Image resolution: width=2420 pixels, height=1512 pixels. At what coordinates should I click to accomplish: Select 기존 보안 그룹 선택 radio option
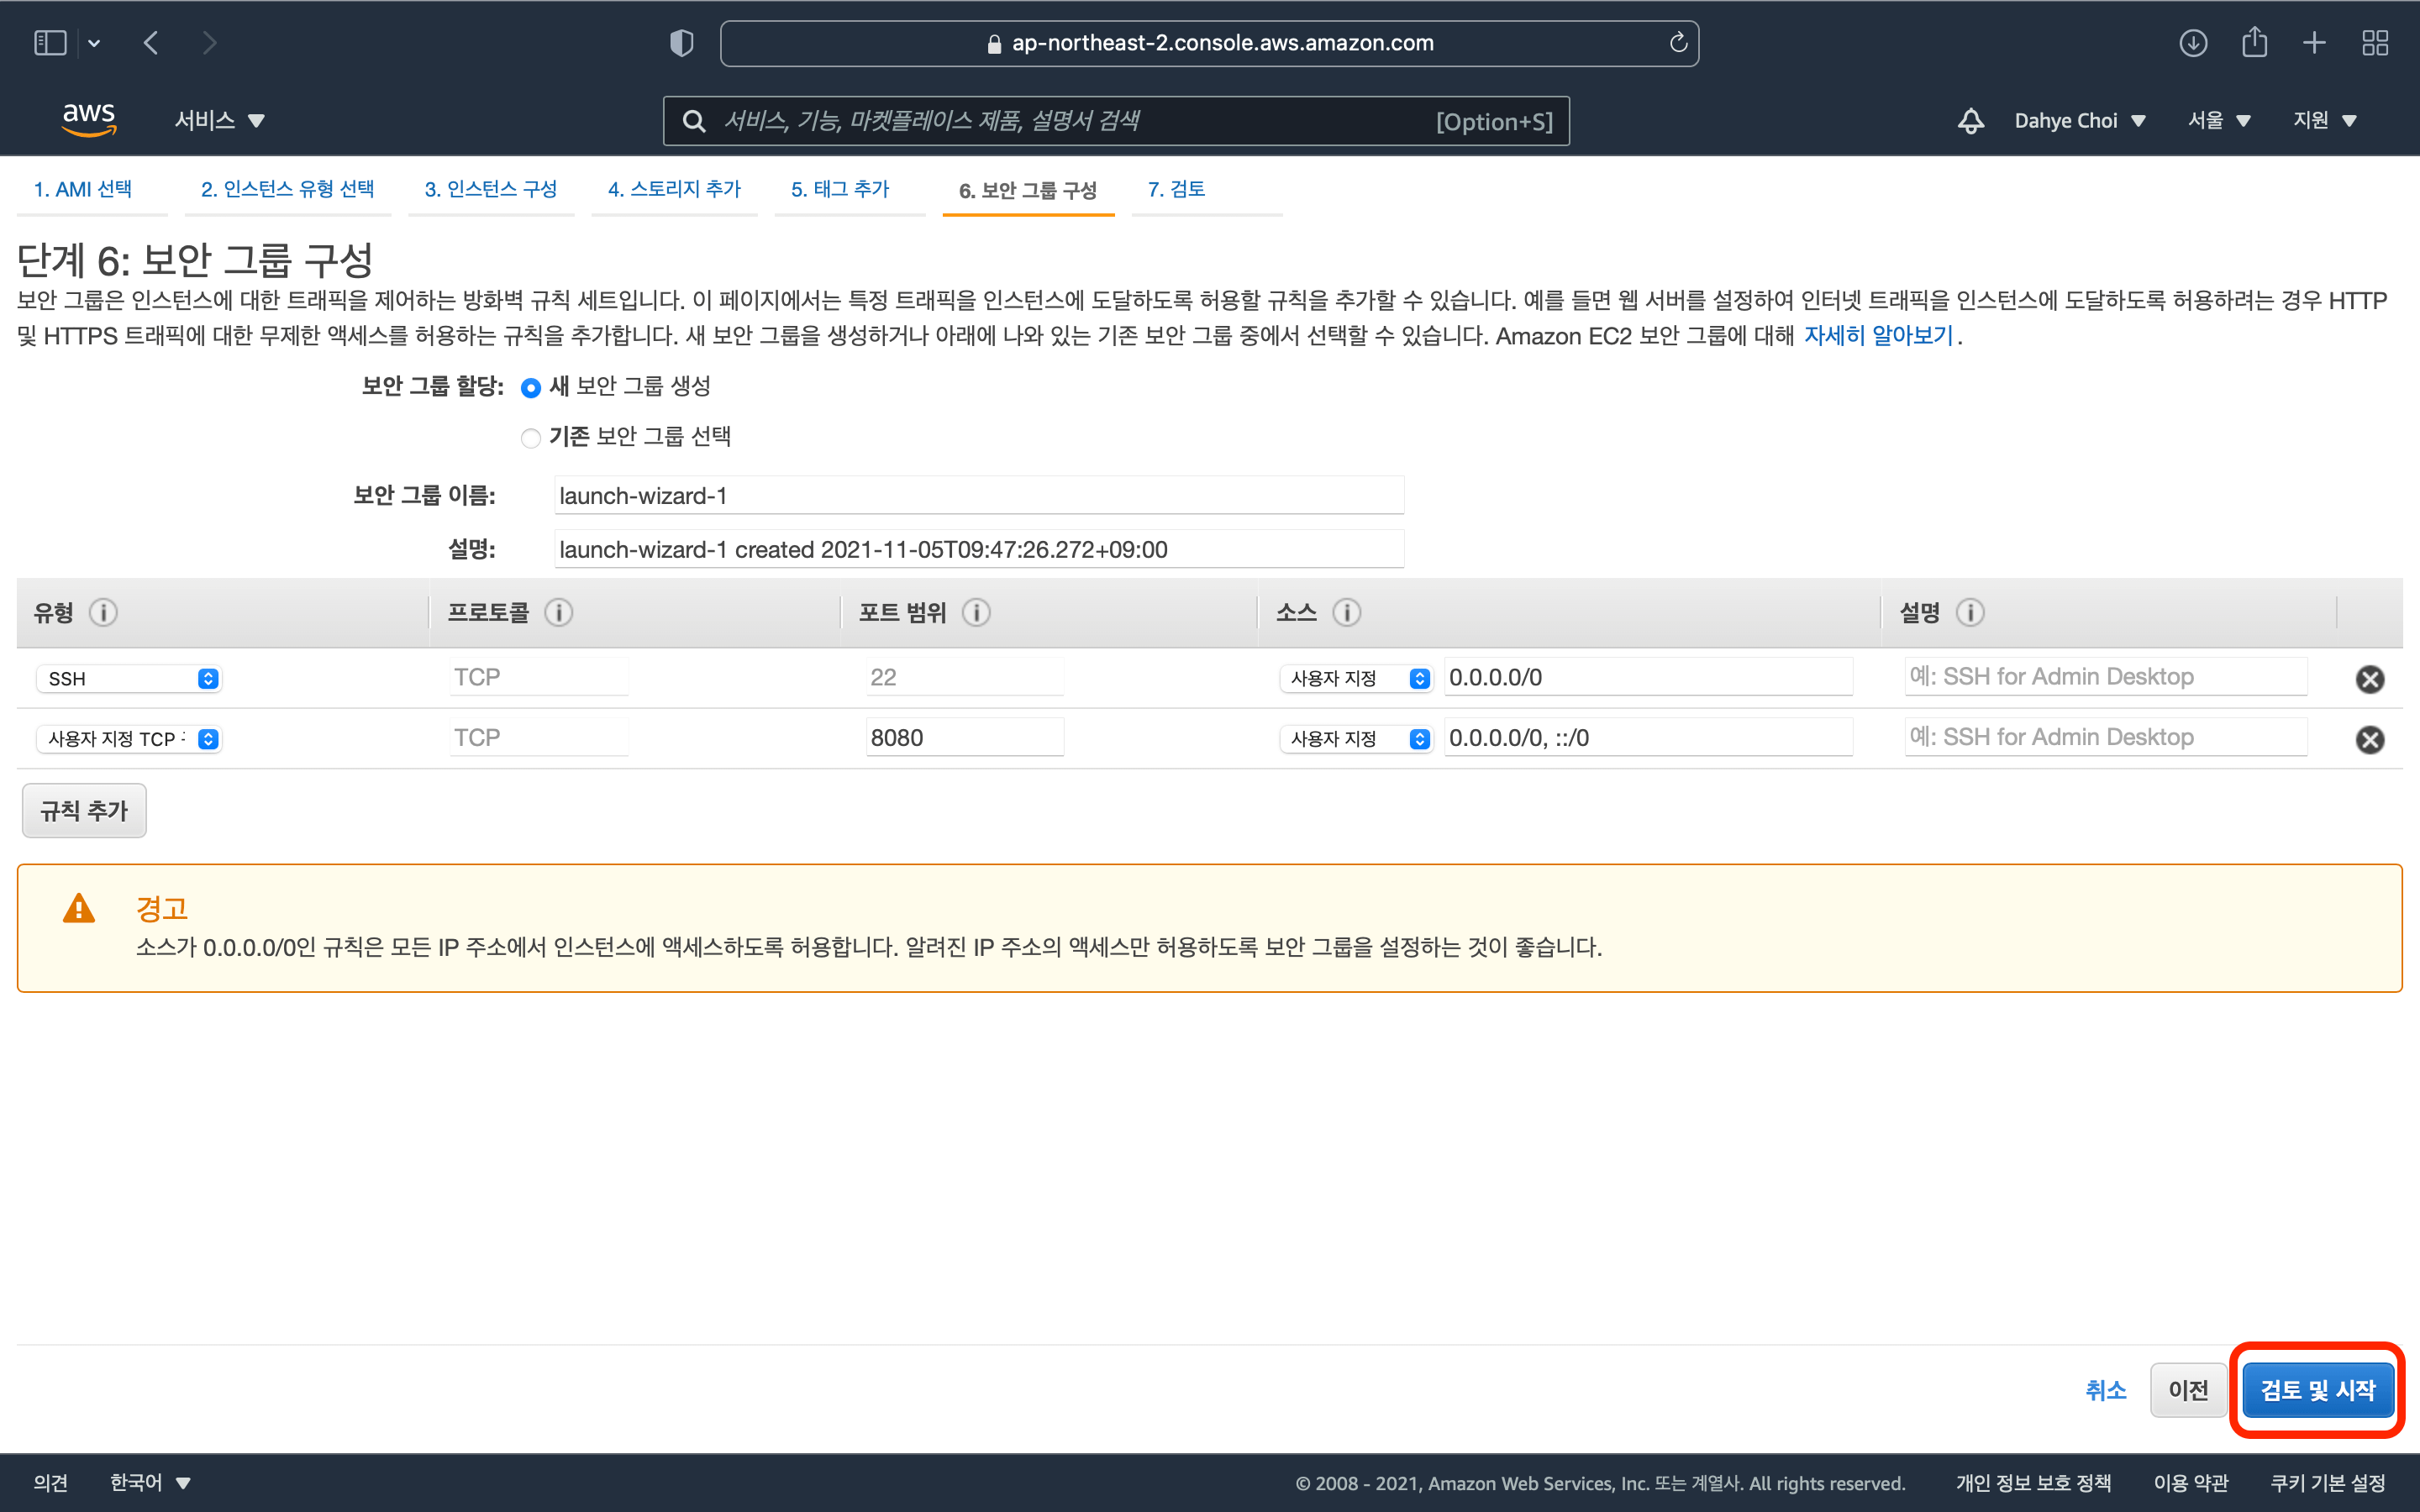click(x=531, y=438)
